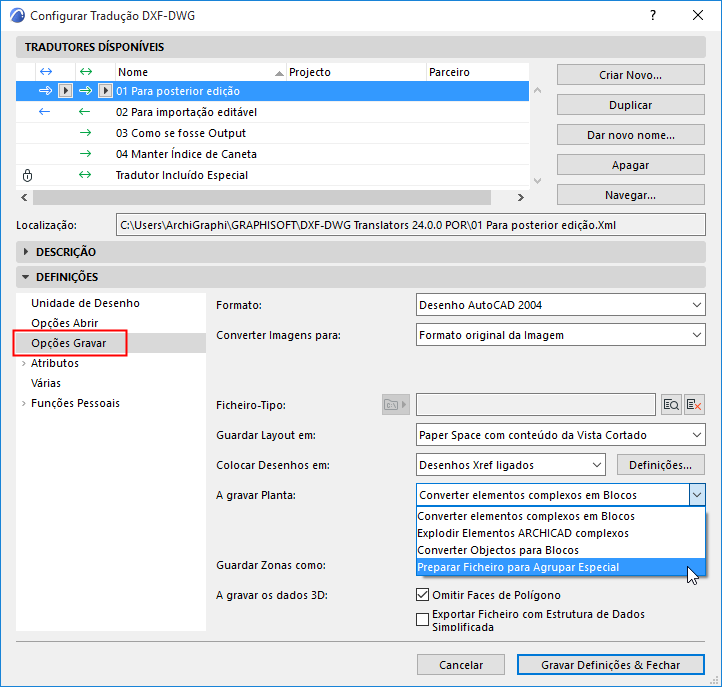Viewport: 722px width, 687px height.
Task: Open the Converter Imagens para dropdown
Action: (x=560, y=335)
